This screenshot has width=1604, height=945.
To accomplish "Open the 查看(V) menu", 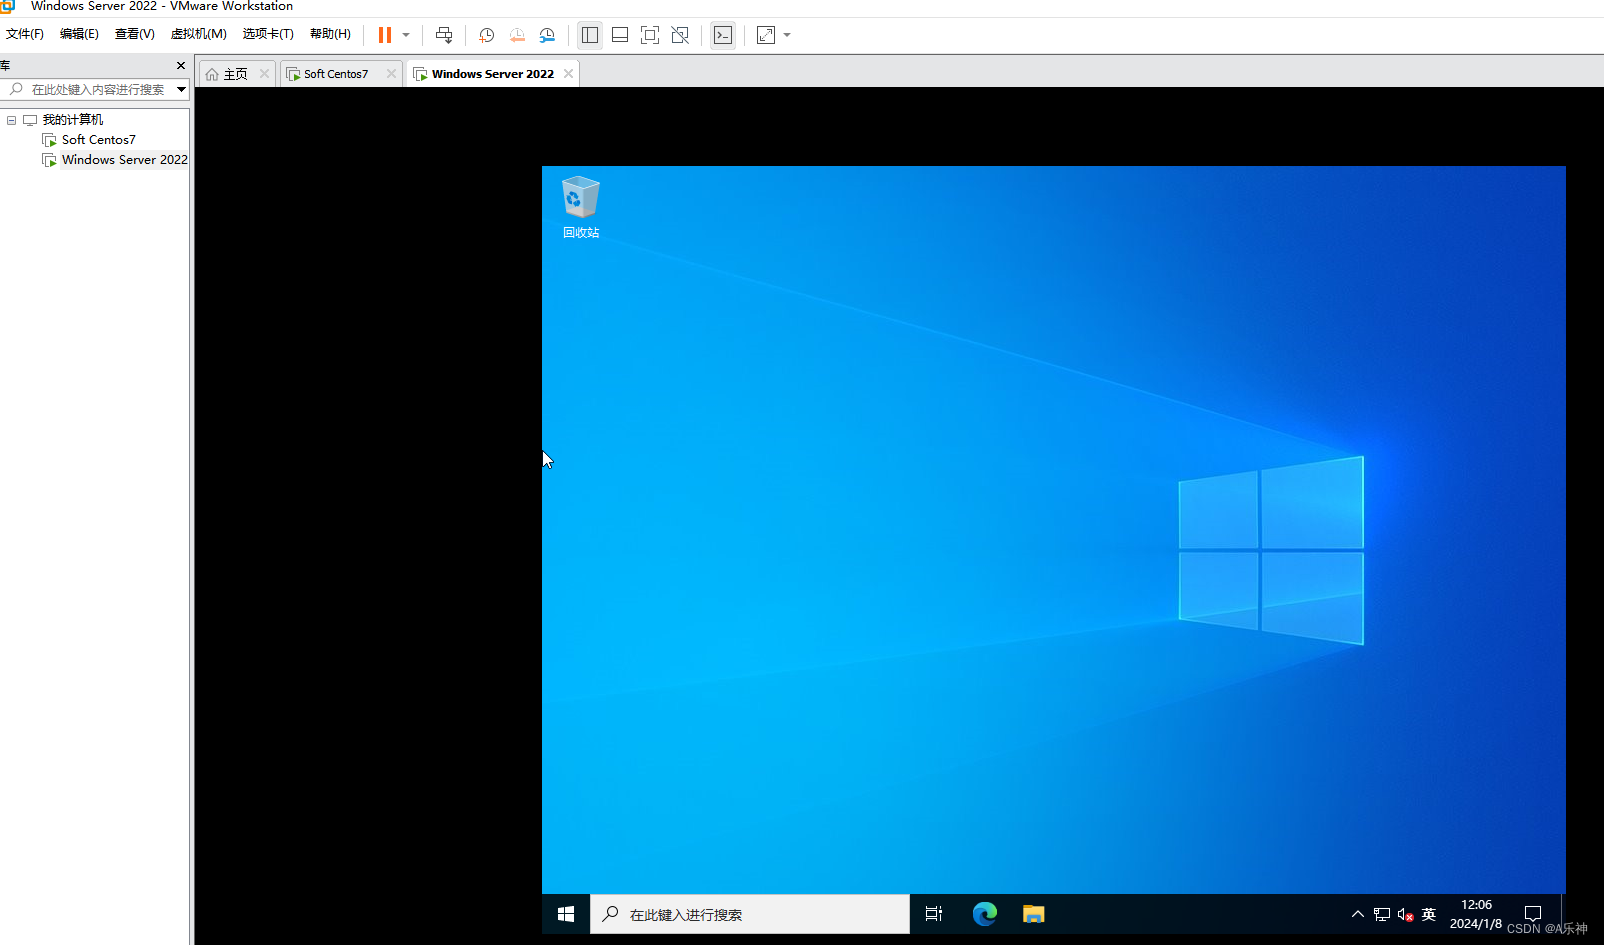I will pos(135,34).
